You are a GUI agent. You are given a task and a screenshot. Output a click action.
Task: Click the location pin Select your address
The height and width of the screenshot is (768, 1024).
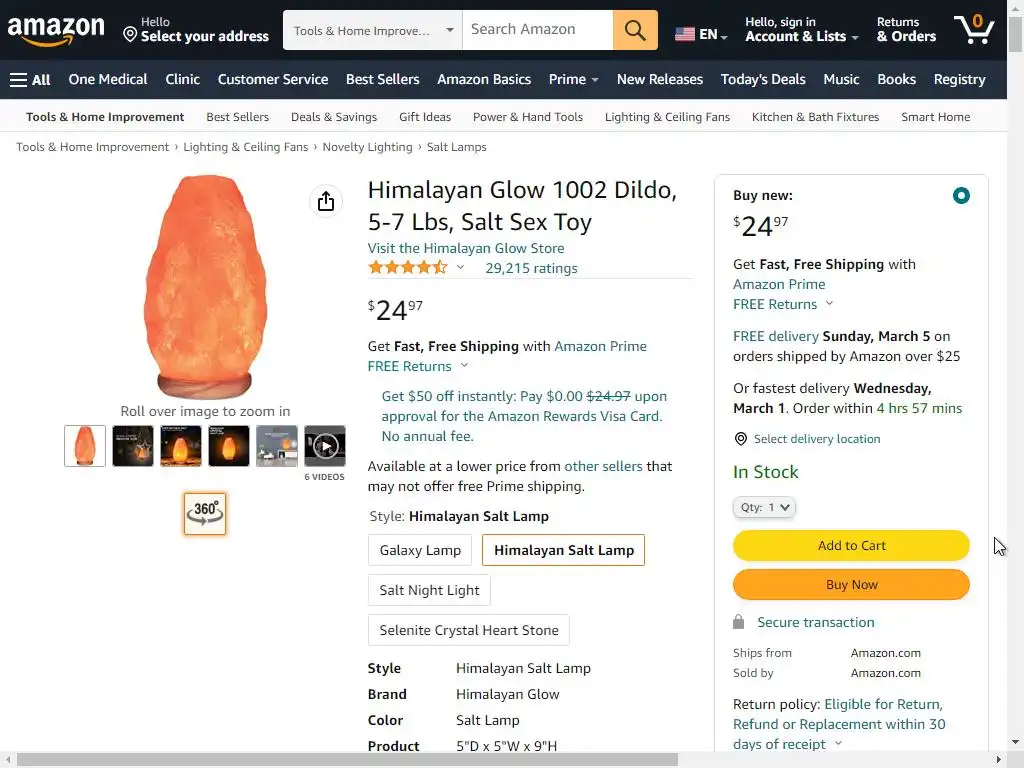(196, 30)
